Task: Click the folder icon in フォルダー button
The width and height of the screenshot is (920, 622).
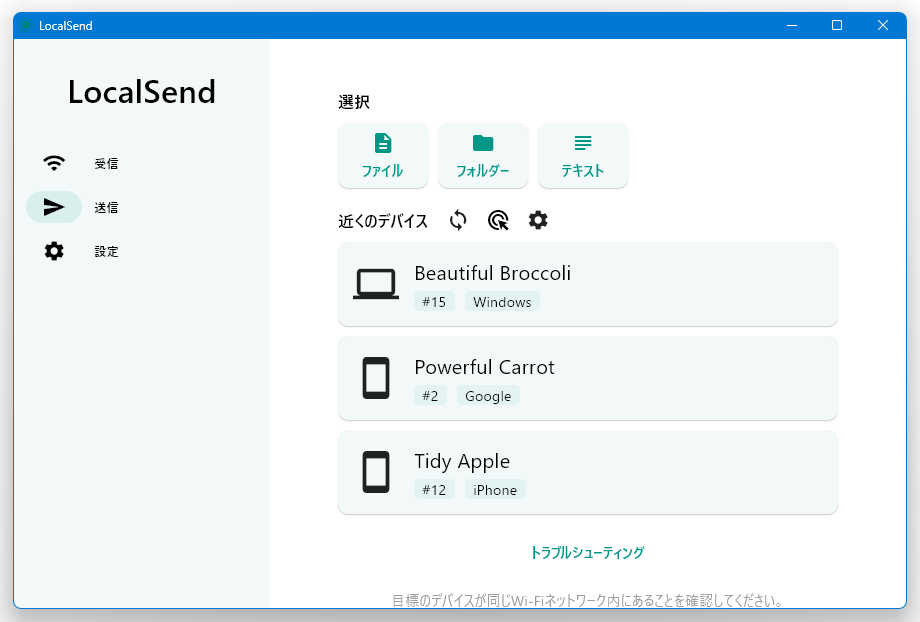Action: point(483,143)
